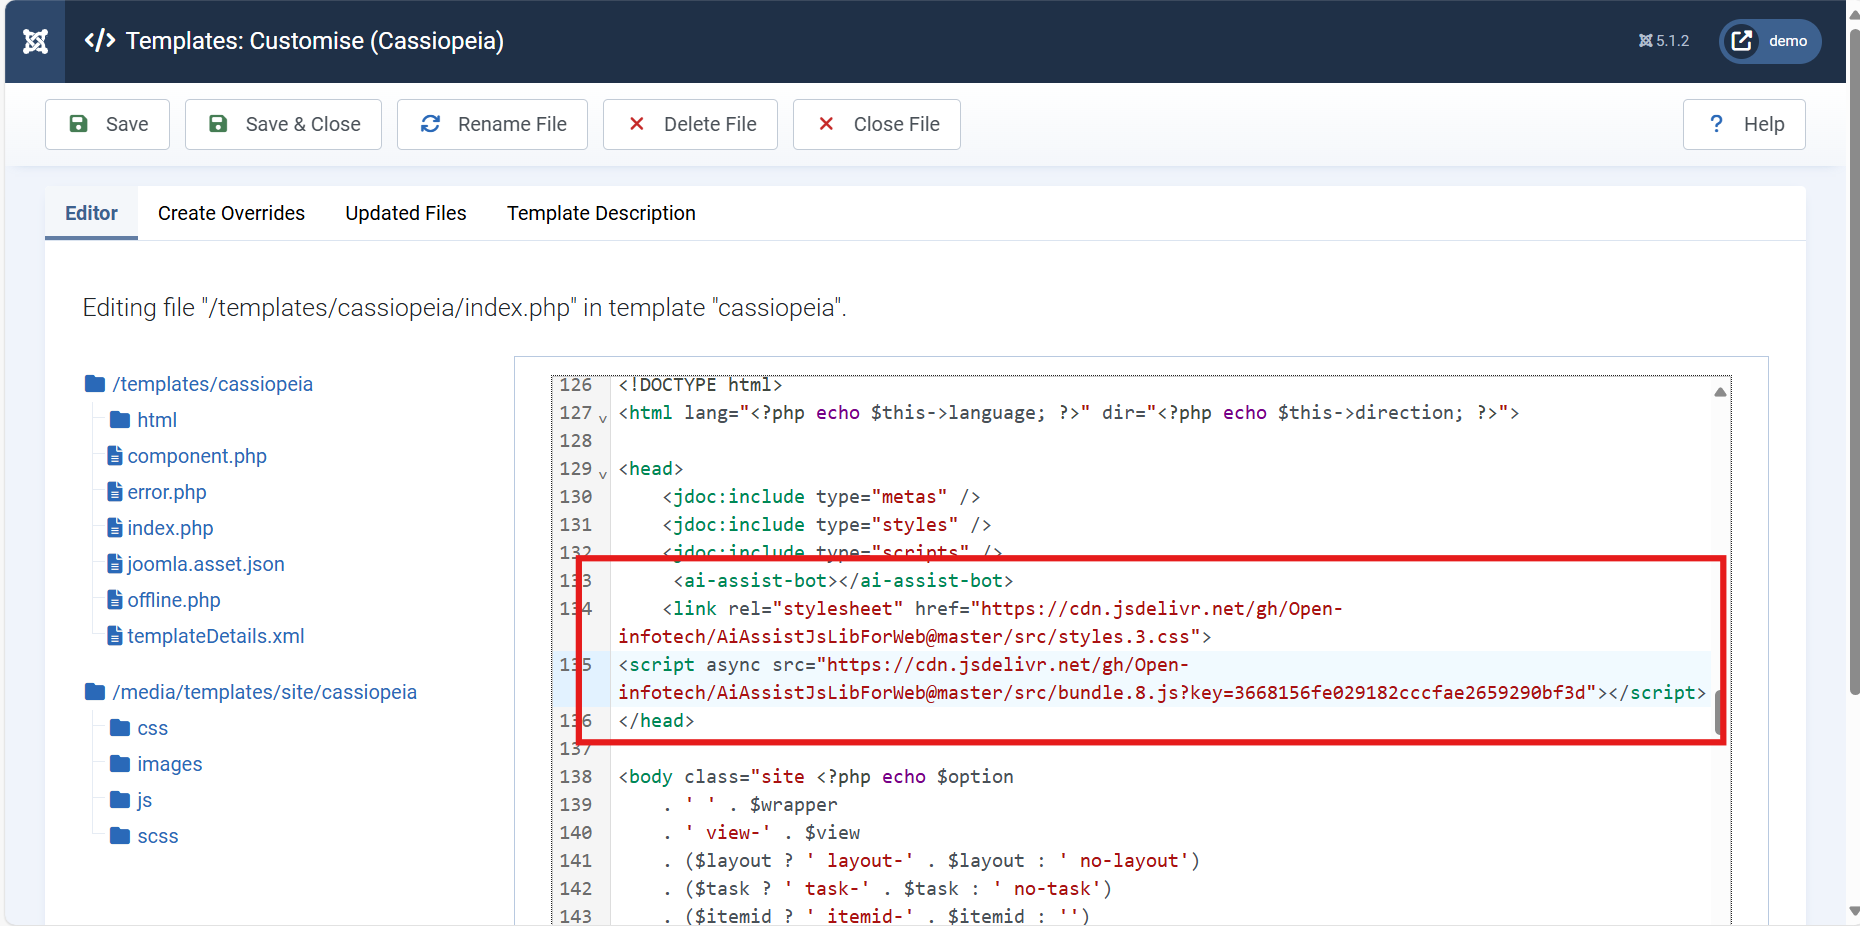Viewport: 1860px width, 926px height.
Task: Click the offline.php file icon
Action: 115,600
